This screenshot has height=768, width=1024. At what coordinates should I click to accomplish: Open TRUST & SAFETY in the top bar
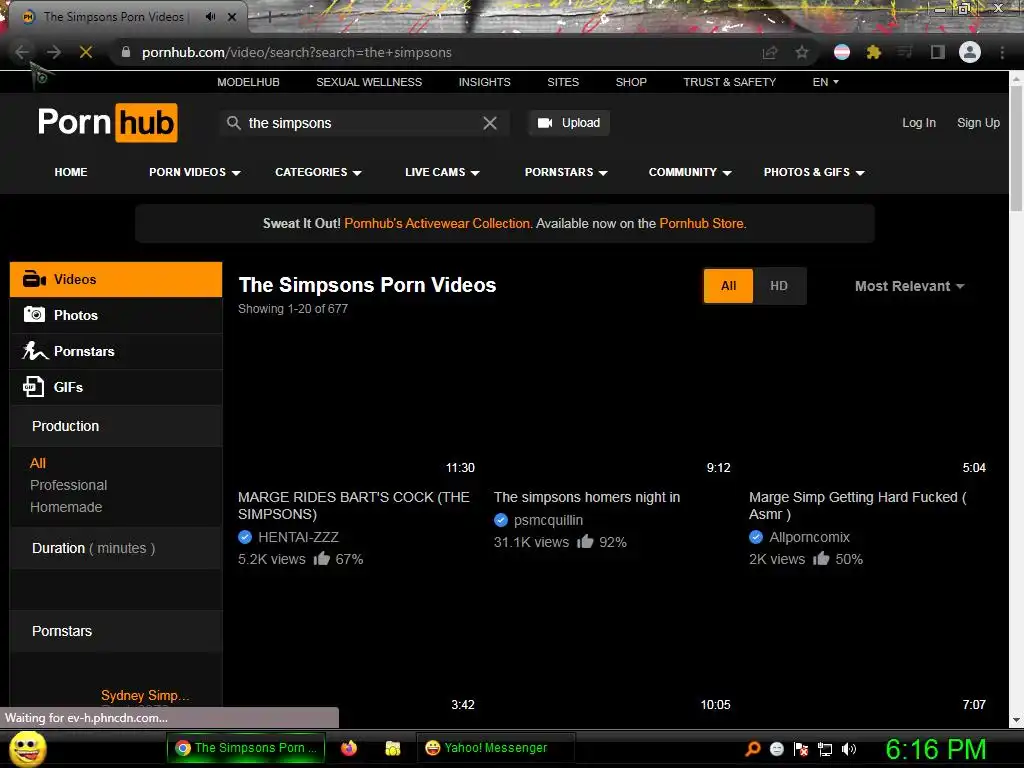[x=729, y=82]
